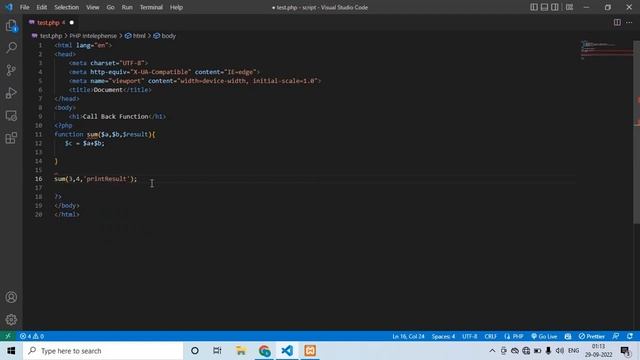
Task: Click the feedback icon in status bar
Action: click(x=616, y=336)
